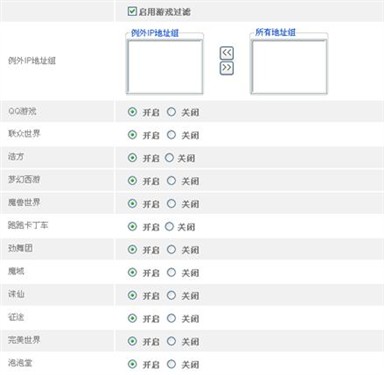Select 关闭 for 征途
The image size is (384, 375).
(171, 318)
